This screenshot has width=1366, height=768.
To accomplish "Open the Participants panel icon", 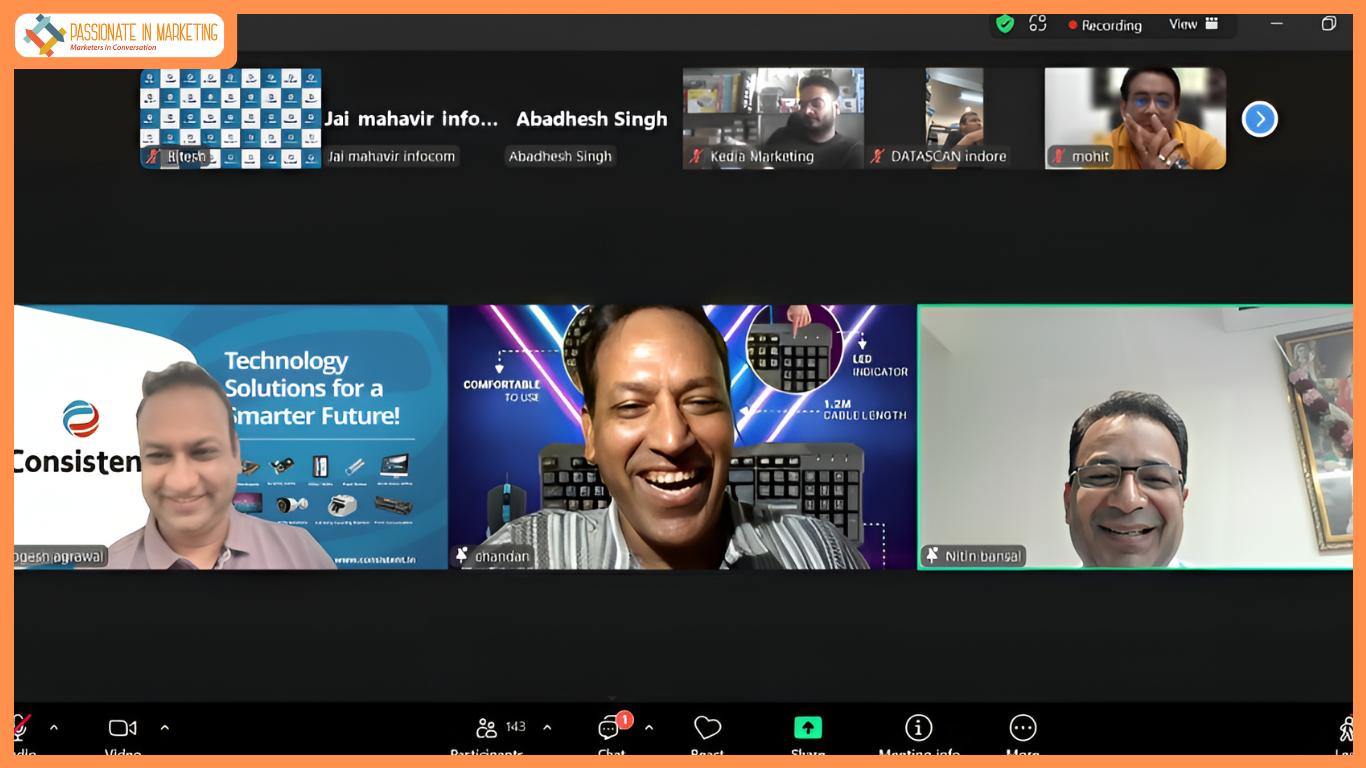I will [x=487, y=728].
